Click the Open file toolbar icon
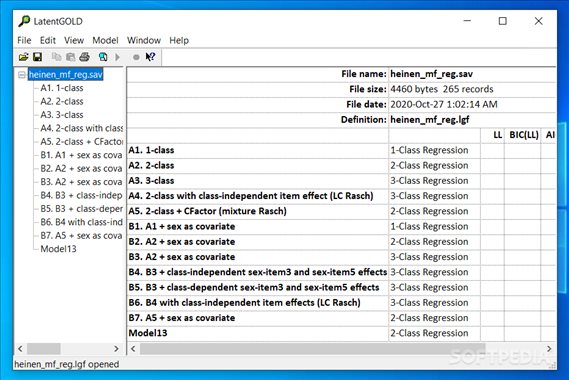 (24, 57)
